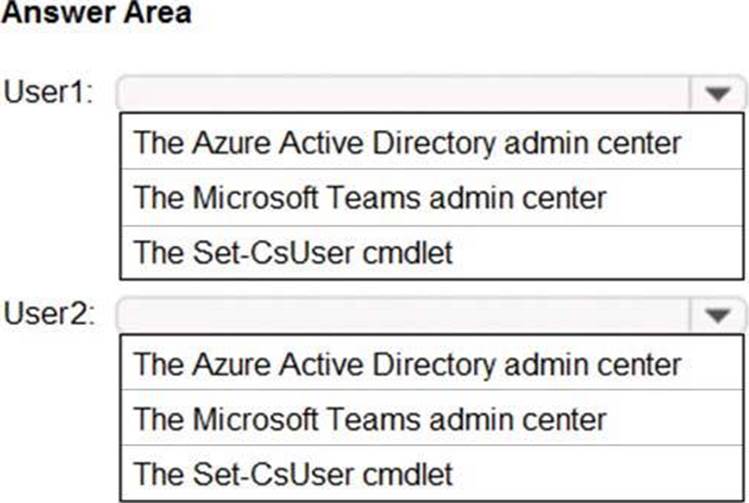Select Azure Active Directory admin center for User2
This screenshot has height=503, width=749.
tap(407, 363)
